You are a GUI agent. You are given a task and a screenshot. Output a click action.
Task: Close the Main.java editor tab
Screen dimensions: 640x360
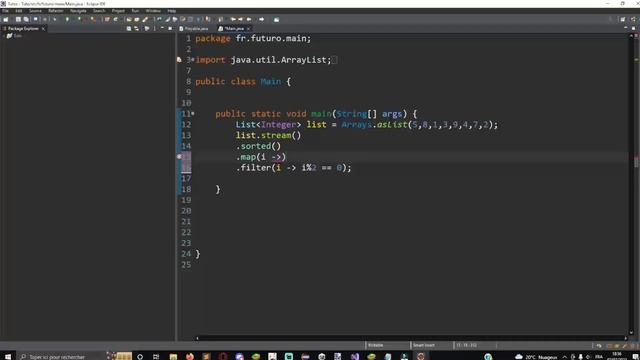(248, 29)
